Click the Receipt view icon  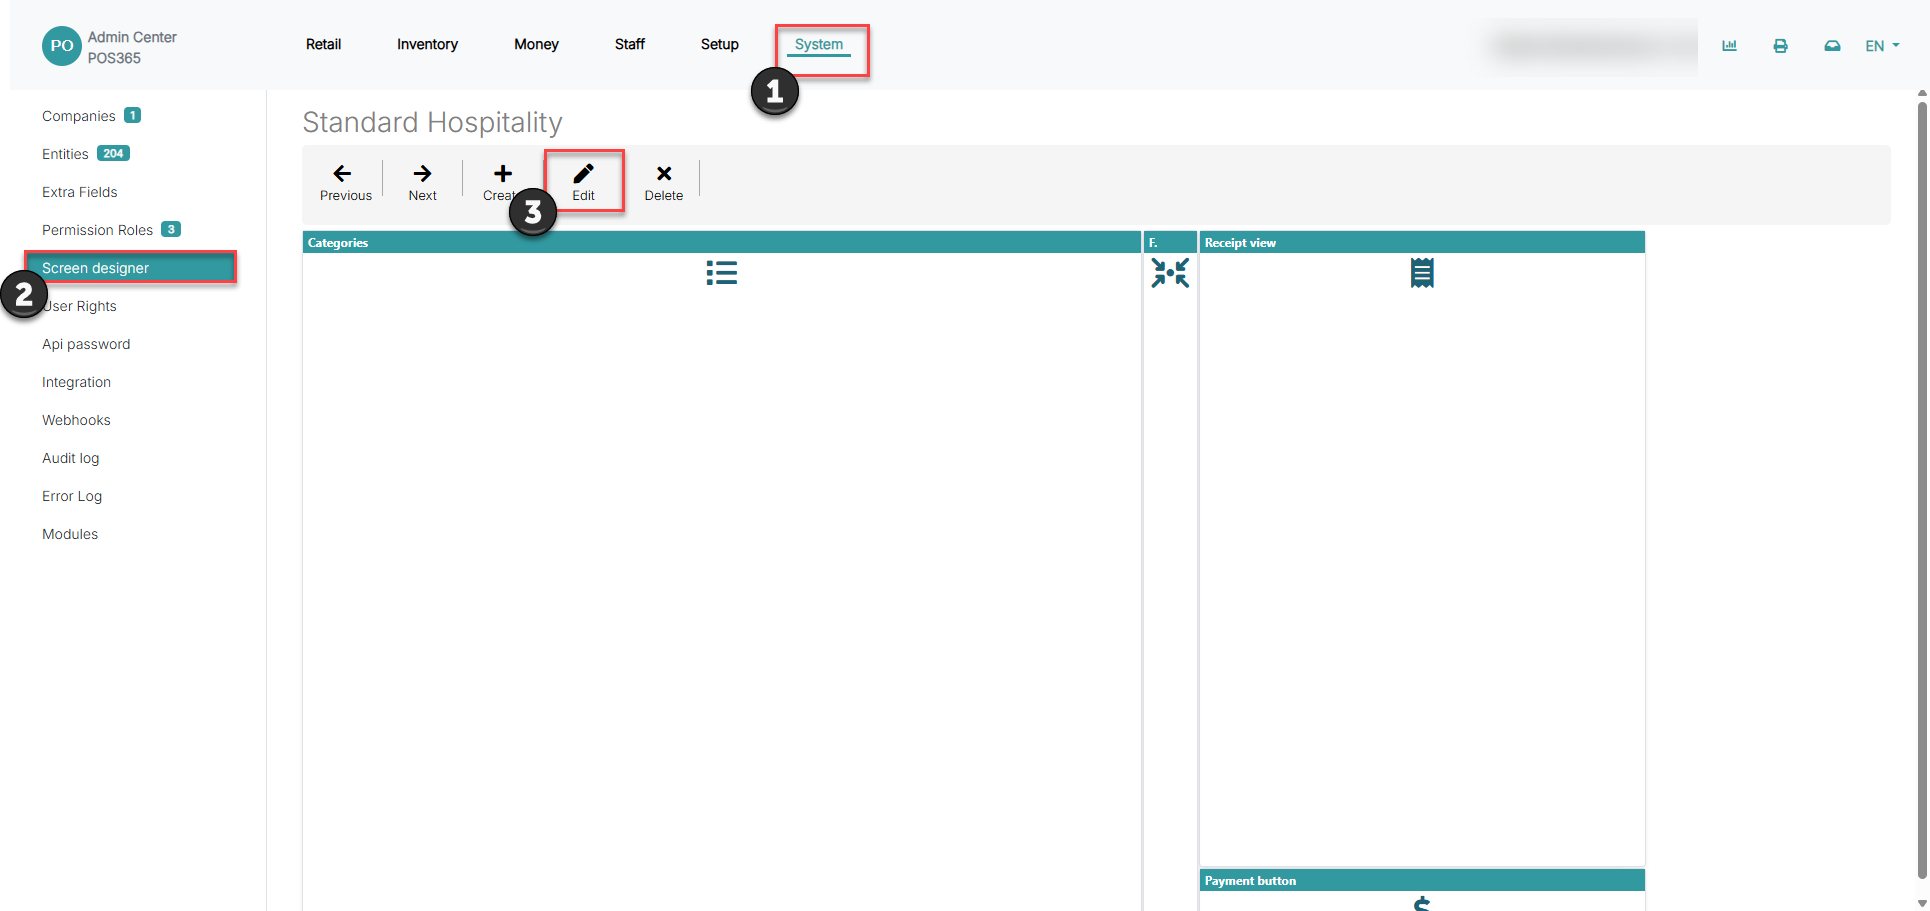pyautogui.click(x=1422, y=273)
